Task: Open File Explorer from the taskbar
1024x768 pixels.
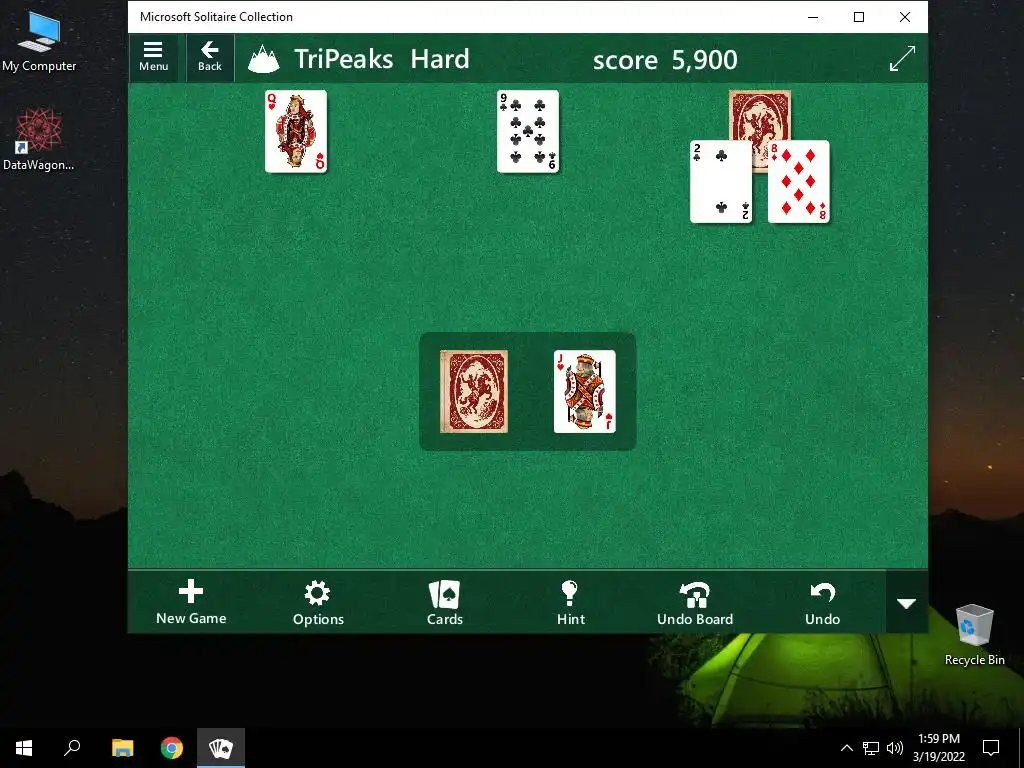Action: [122, 748]
